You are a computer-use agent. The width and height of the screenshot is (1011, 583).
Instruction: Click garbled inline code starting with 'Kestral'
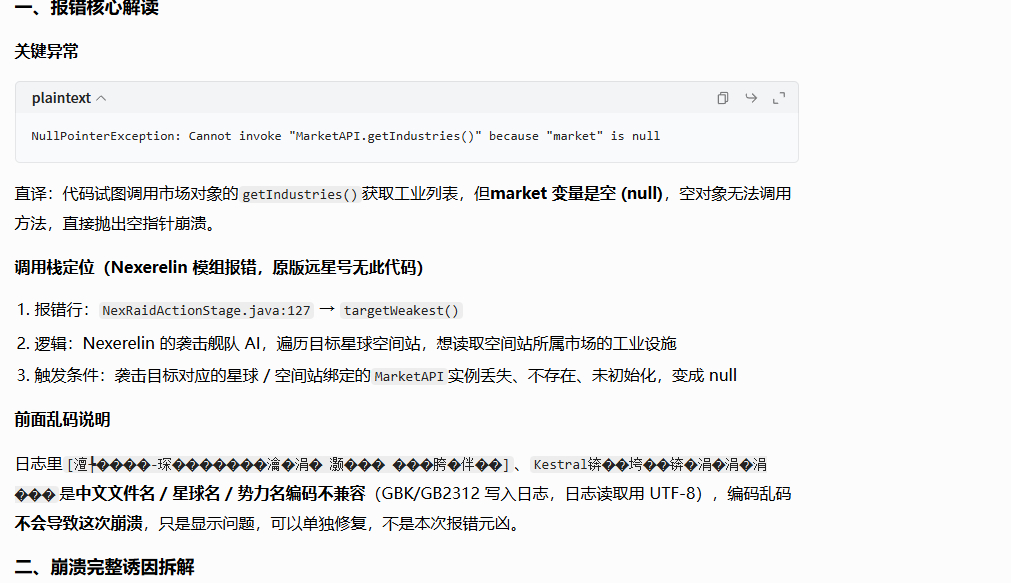pos(649,465)
